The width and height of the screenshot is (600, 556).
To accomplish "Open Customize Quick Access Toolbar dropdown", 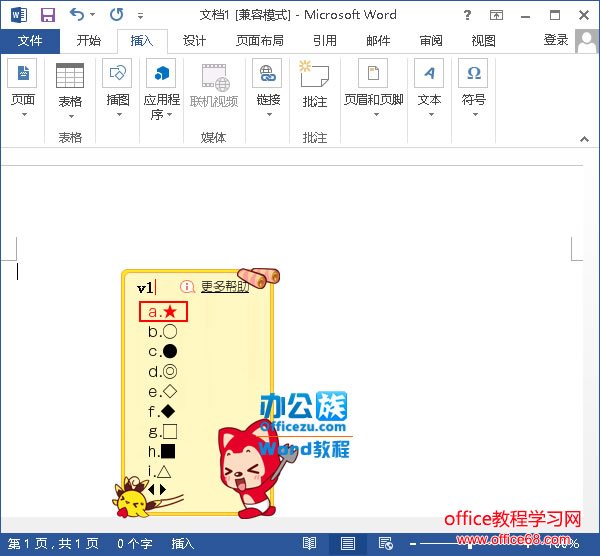I will pos(140,16).
